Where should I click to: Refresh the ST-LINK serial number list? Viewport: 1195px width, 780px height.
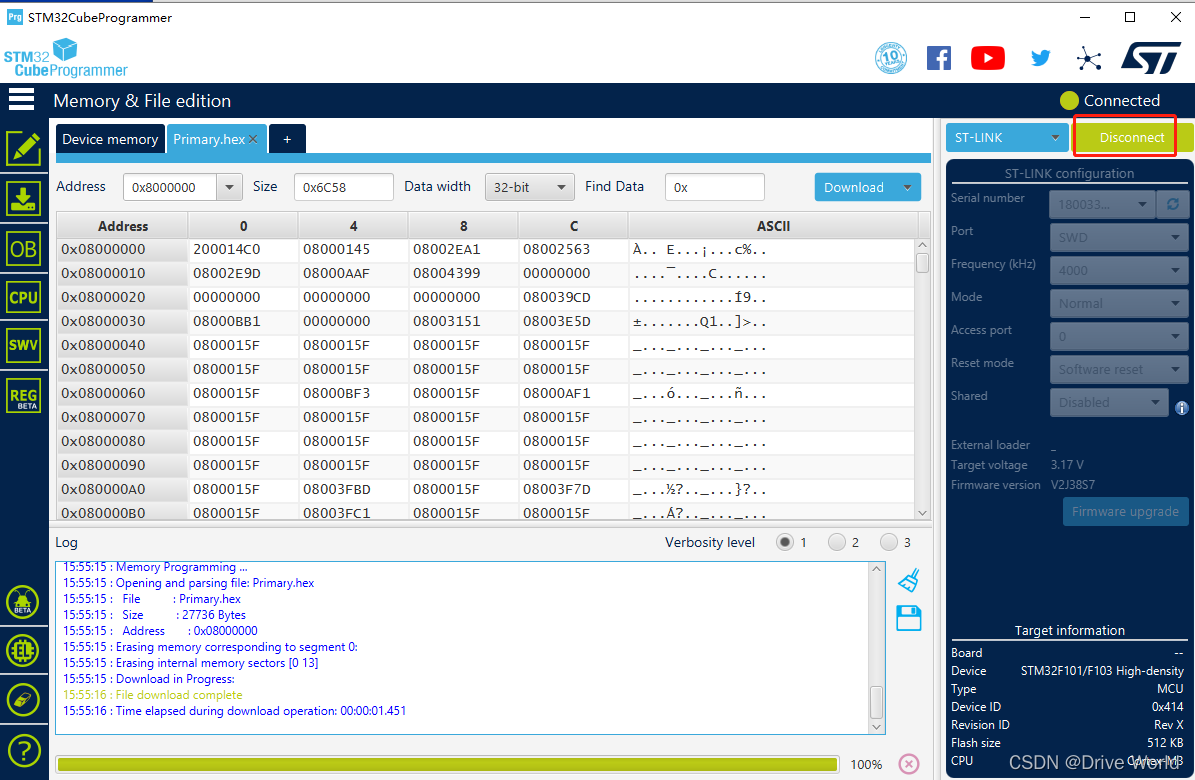(x=1172, y=204)
